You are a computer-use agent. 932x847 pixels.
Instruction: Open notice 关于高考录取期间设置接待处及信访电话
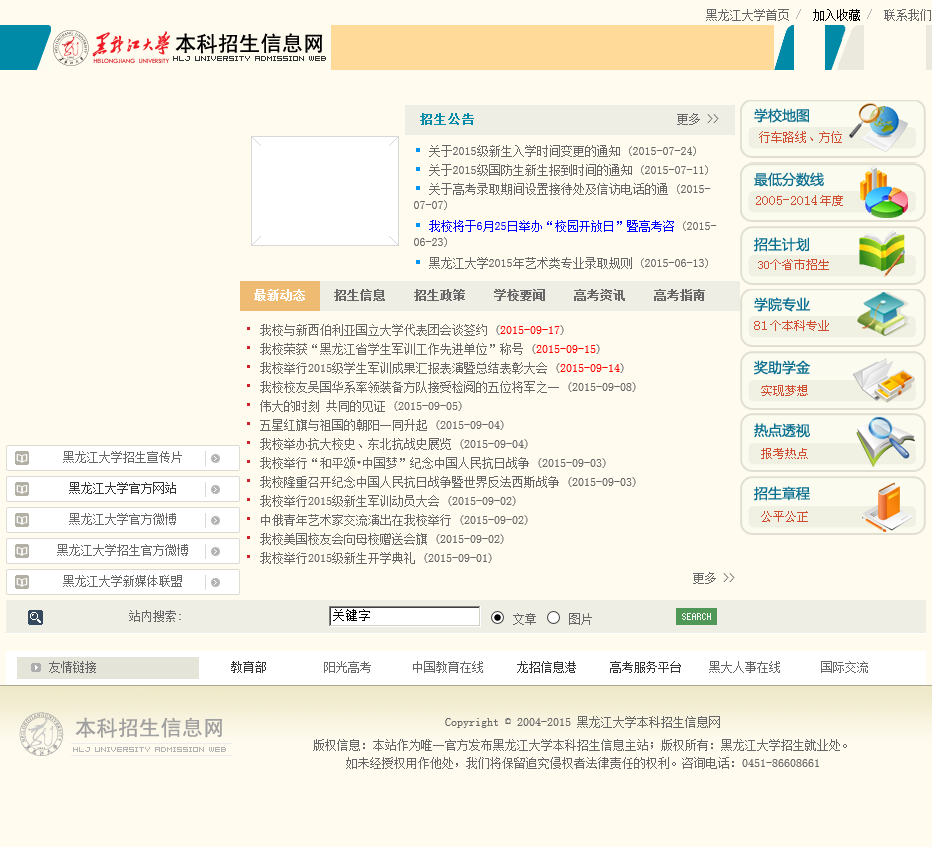pos(548,189)
